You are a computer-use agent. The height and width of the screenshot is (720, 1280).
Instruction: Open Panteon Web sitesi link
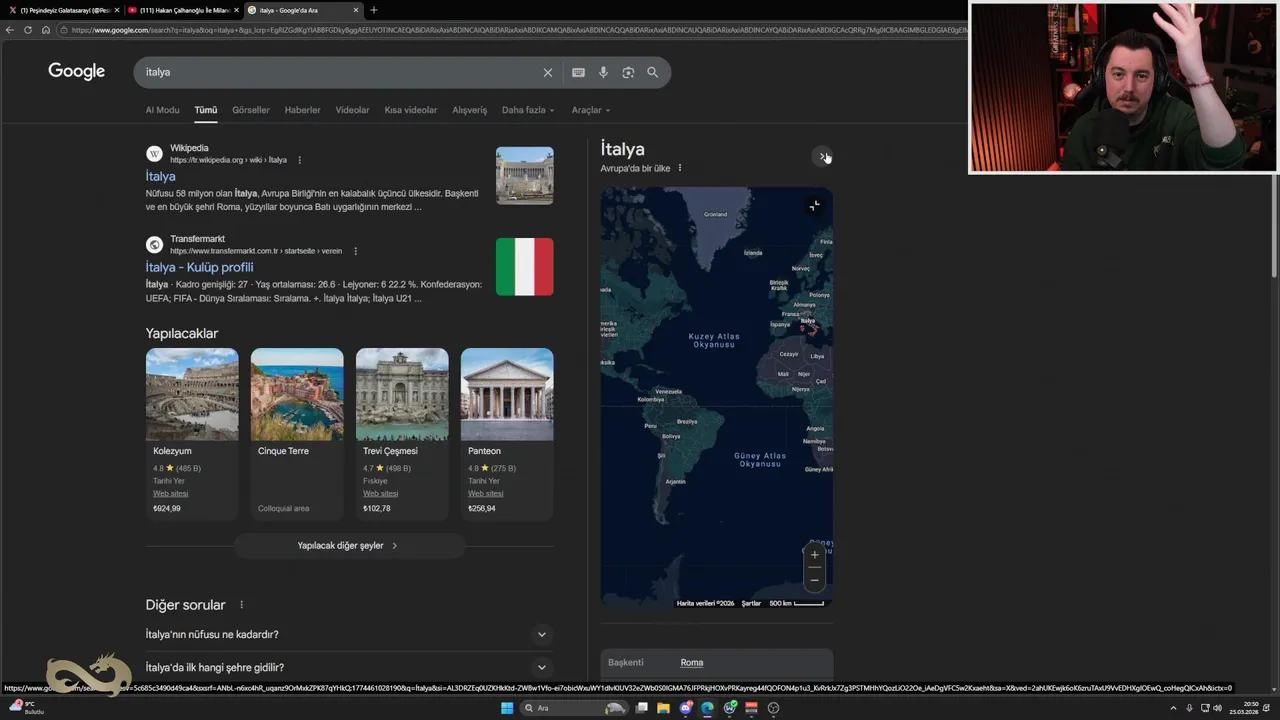coord(485,493)
